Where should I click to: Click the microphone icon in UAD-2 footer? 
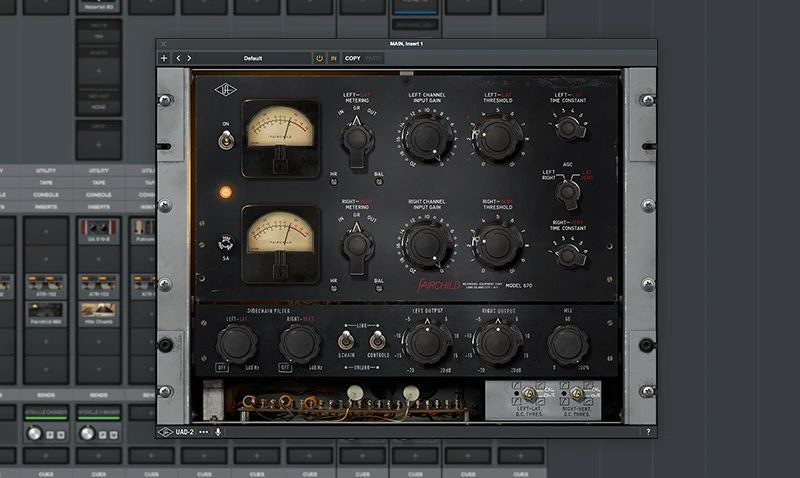pos(218,432)
